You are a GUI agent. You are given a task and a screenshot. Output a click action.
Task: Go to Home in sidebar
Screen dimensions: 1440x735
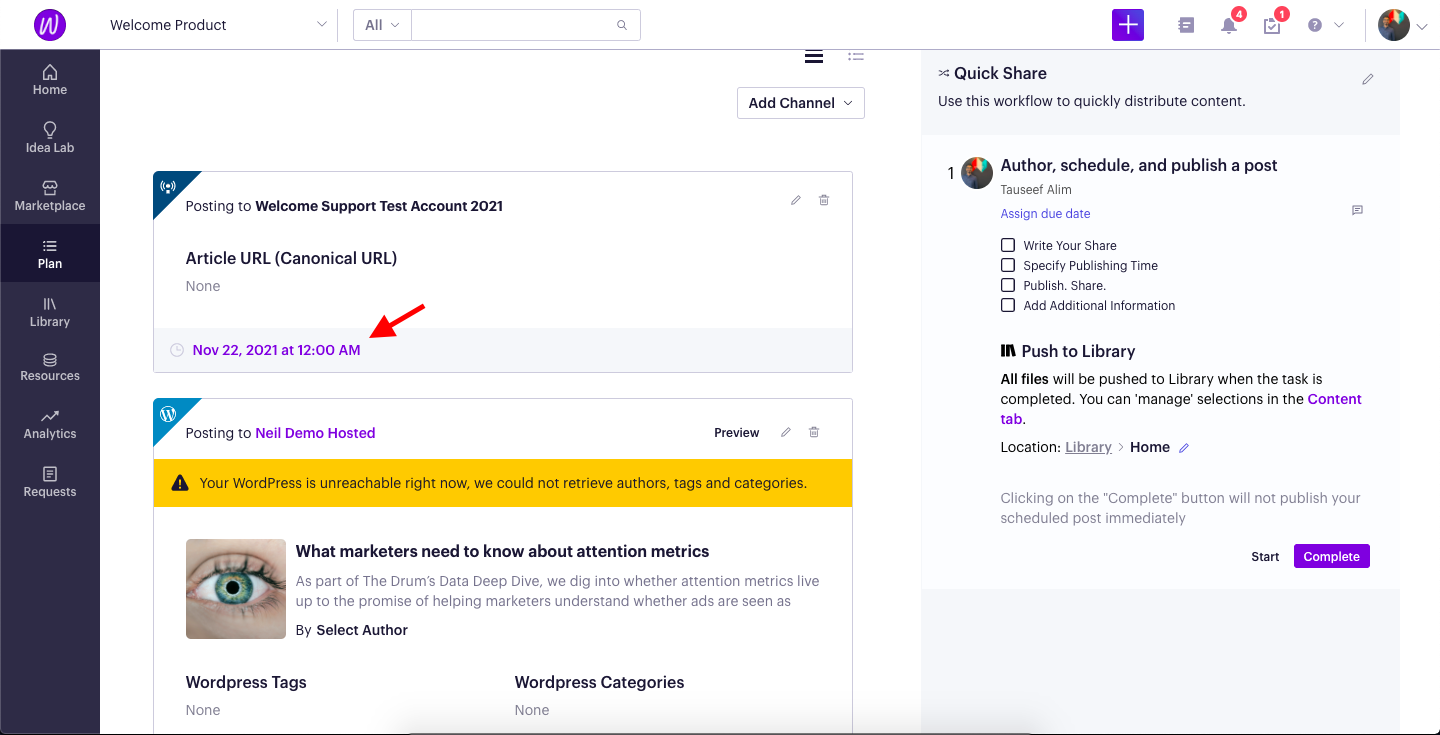(x=50, y=80)
